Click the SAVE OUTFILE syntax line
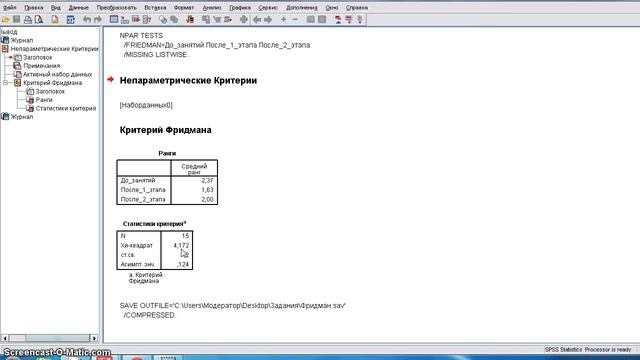 (x=233, y=305)
